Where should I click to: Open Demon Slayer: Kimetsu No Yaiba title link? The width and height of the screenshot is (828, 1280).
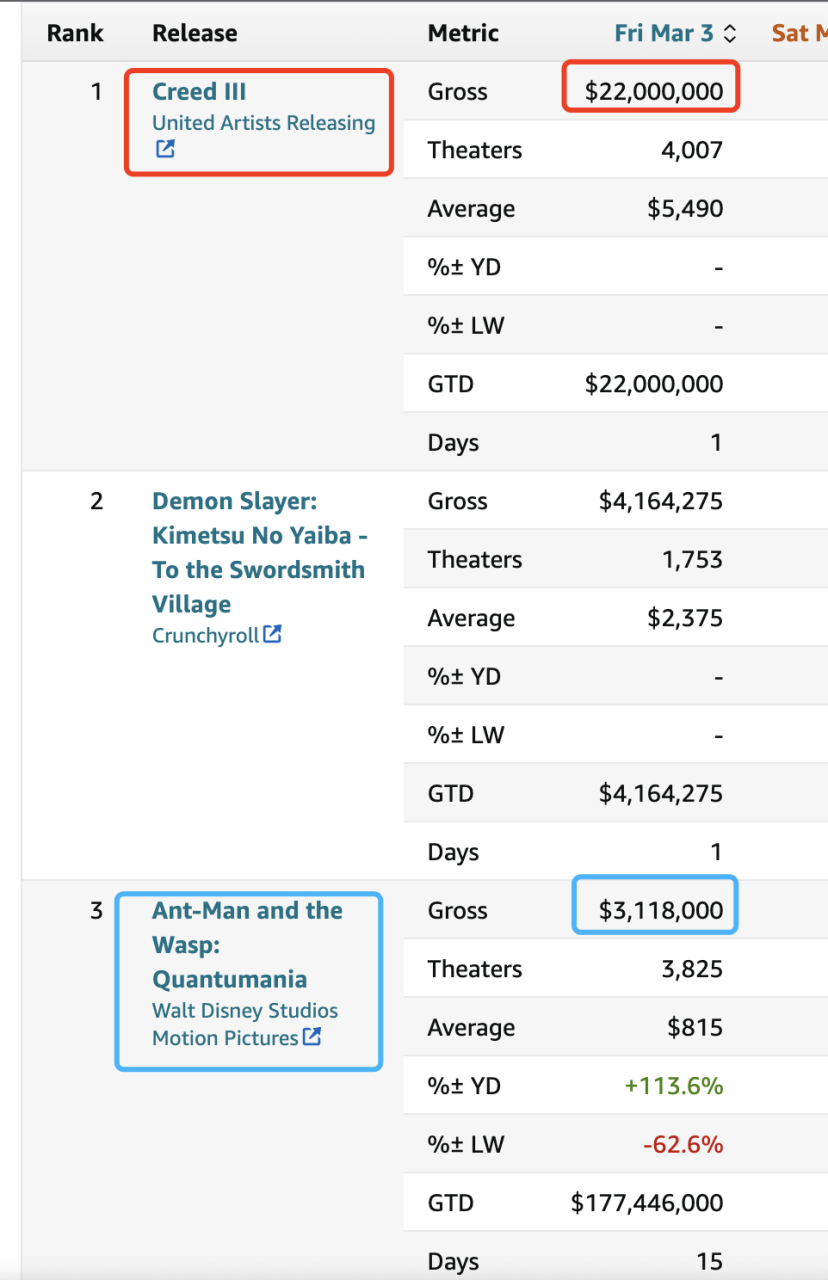258,552
